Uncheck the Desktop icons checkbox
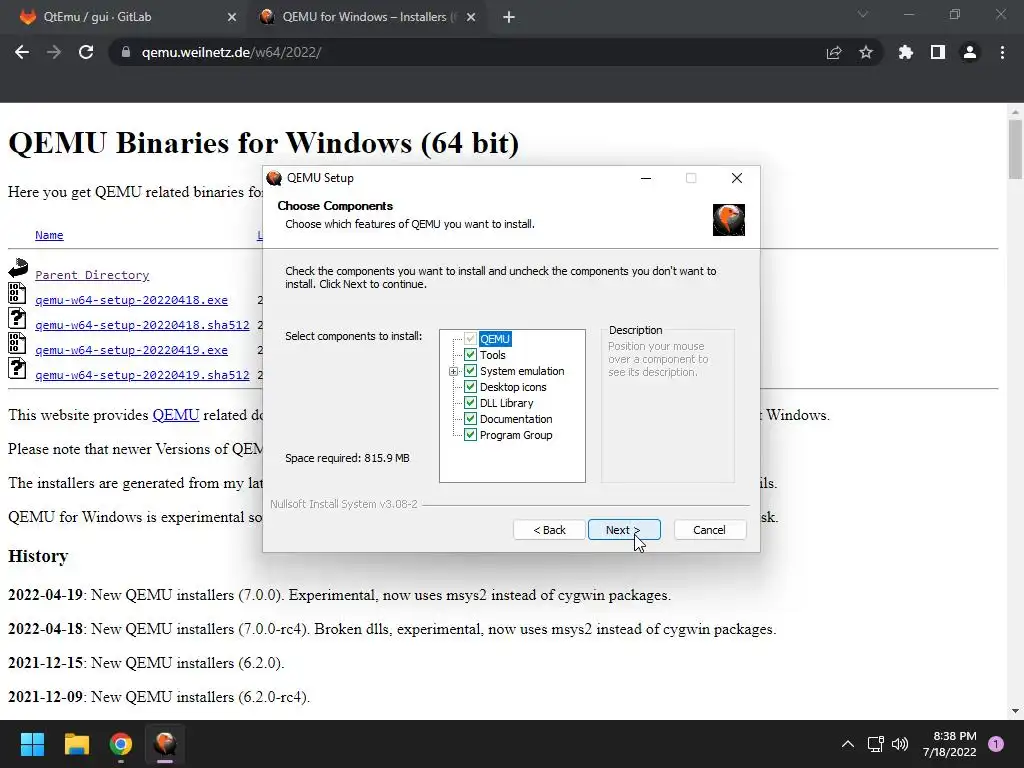1024x768 pixels. pyautogui.click(x=470, y=387)
